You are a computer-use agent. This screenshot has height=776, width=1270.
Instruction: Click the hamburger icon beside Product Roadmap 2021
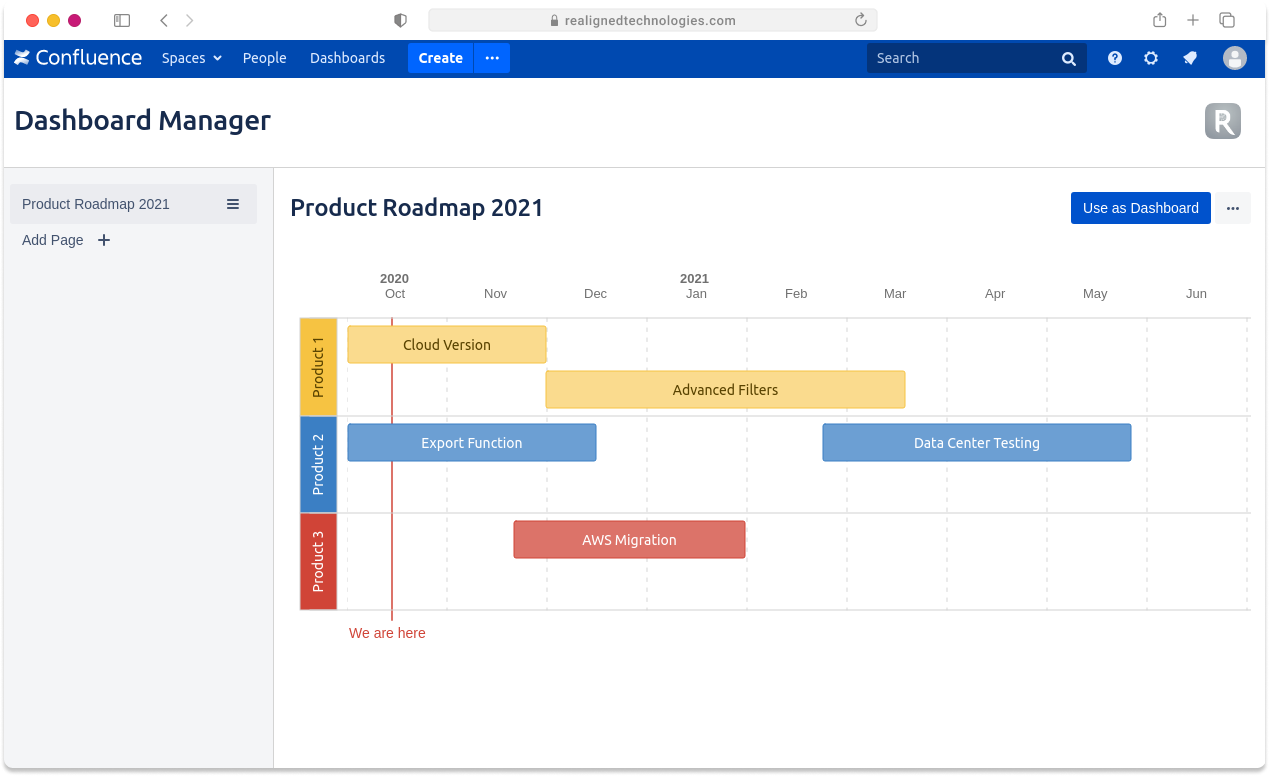(232, 204)
